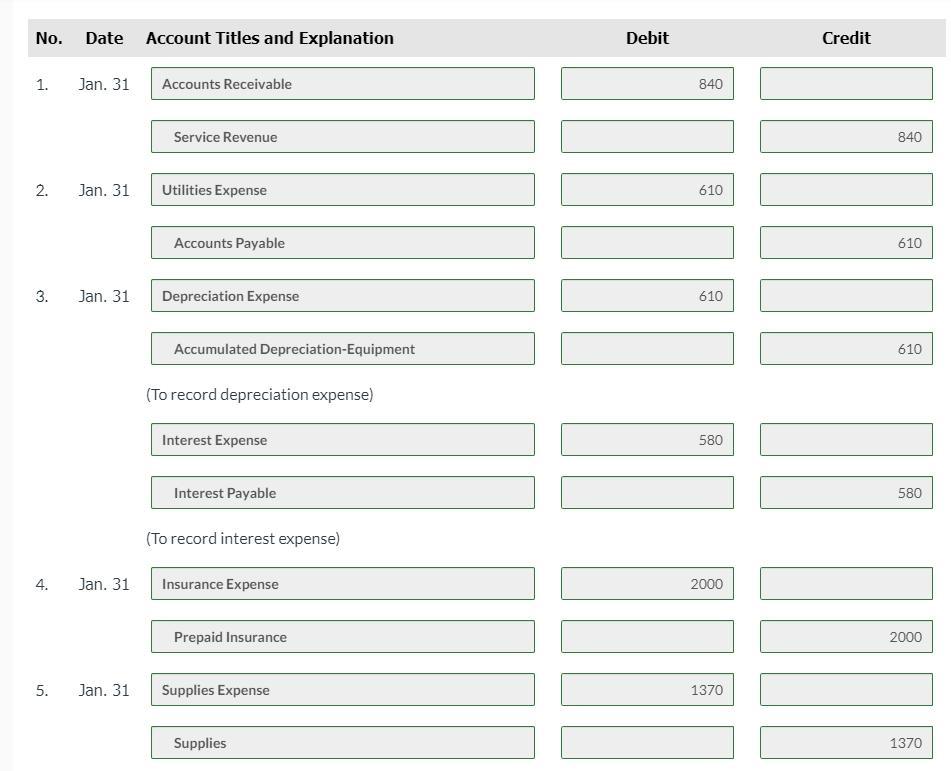Click the 580 debit field for Interest Expense

point(646,440)
